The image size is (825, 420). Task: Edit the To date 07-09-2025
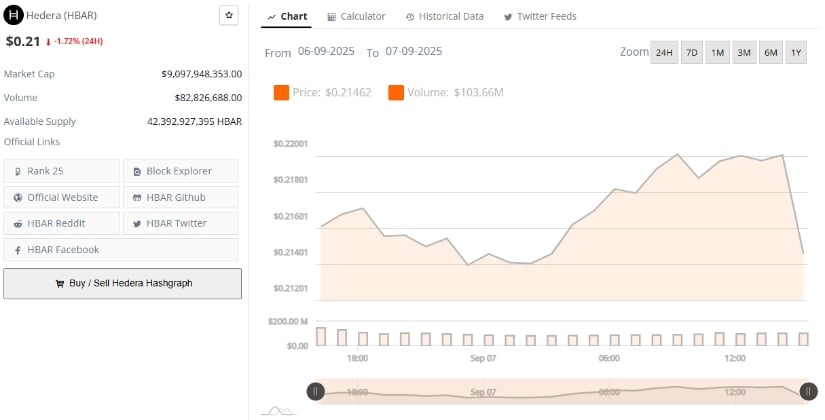coord(414,52)
